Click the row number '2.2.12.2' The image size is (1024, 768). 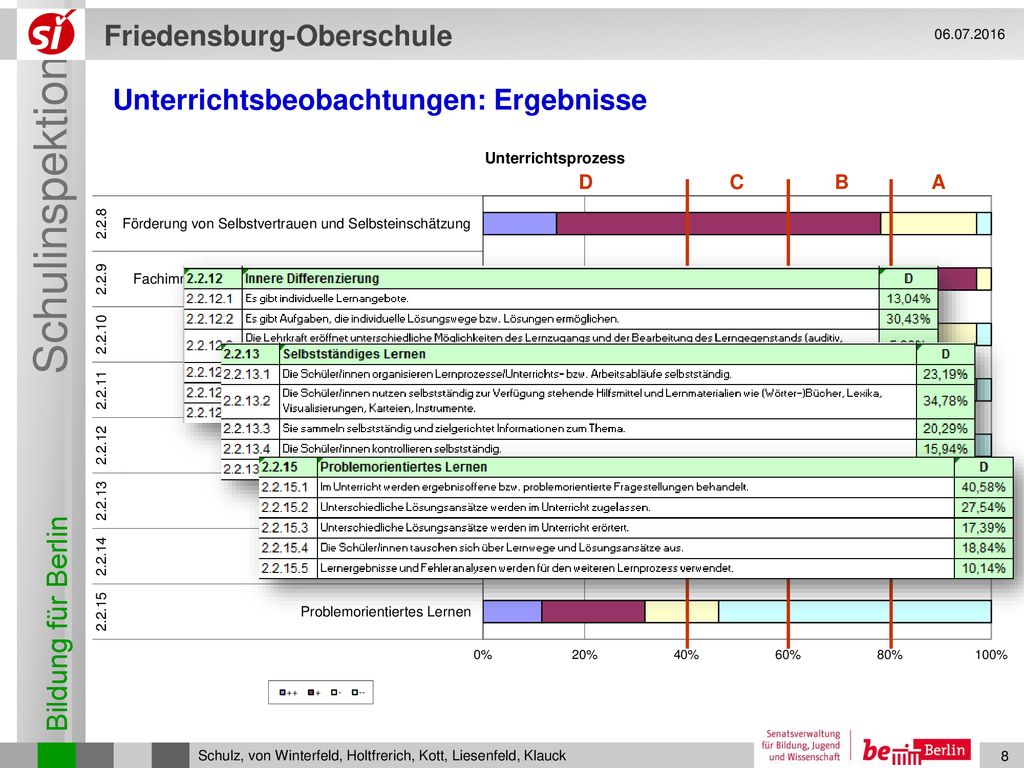coord(210,319)
